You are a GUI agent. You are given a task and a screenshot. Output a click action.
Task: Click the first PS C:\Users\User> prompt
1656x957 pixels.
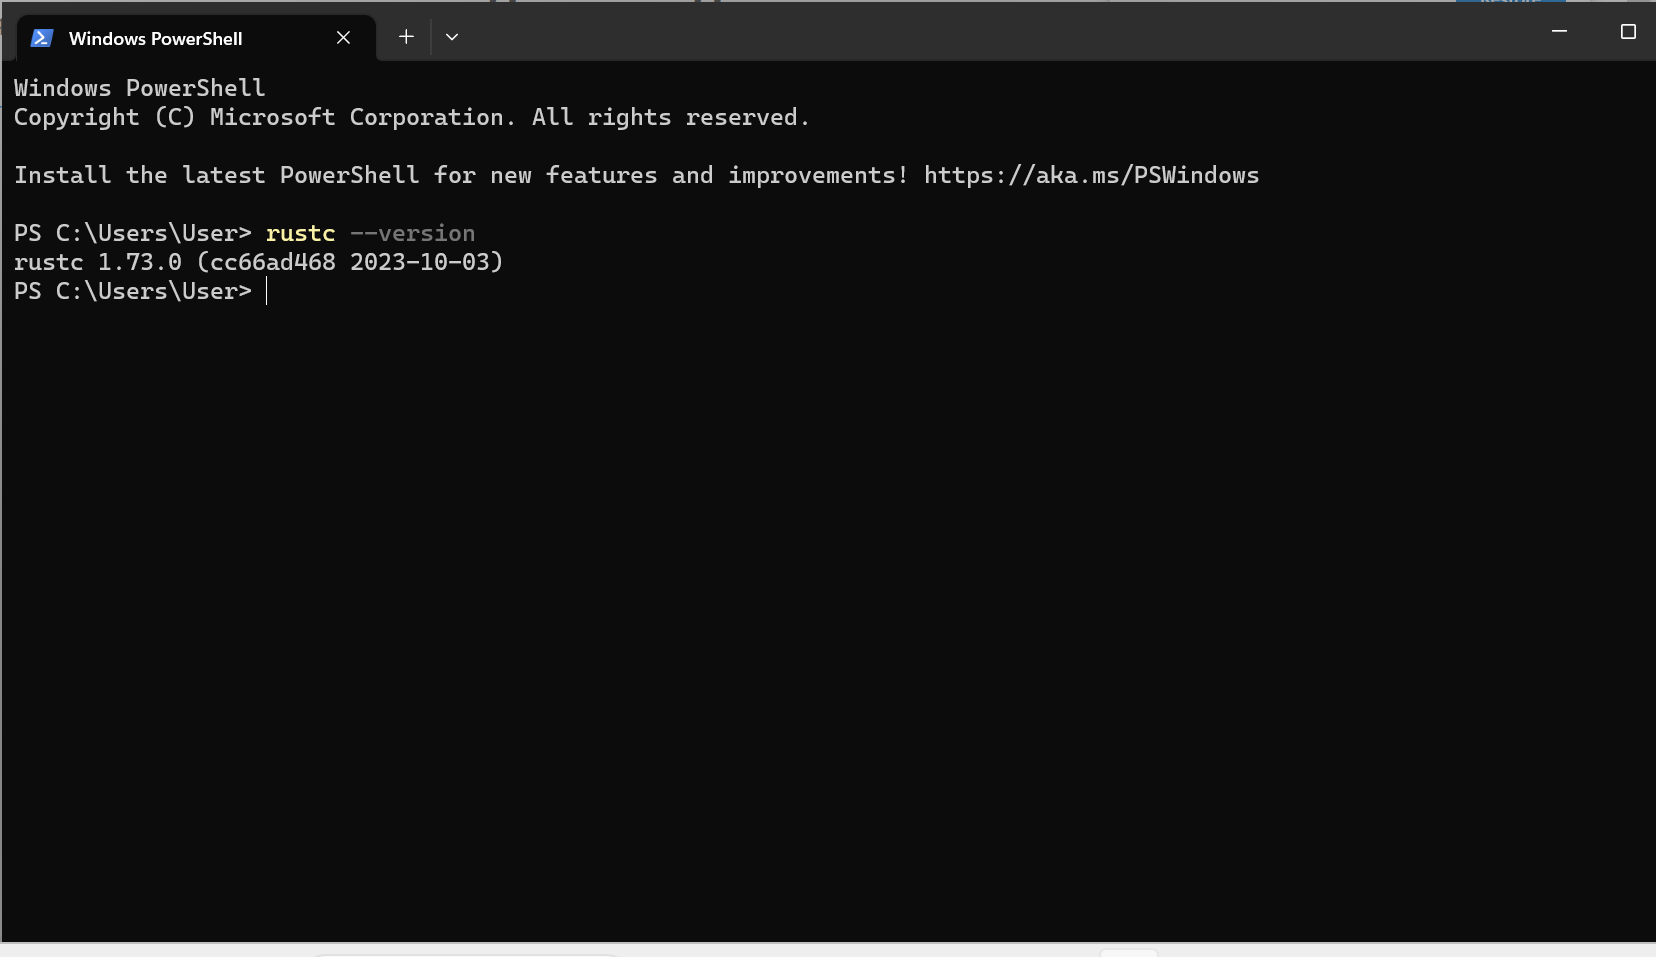(x=132, y=234)
